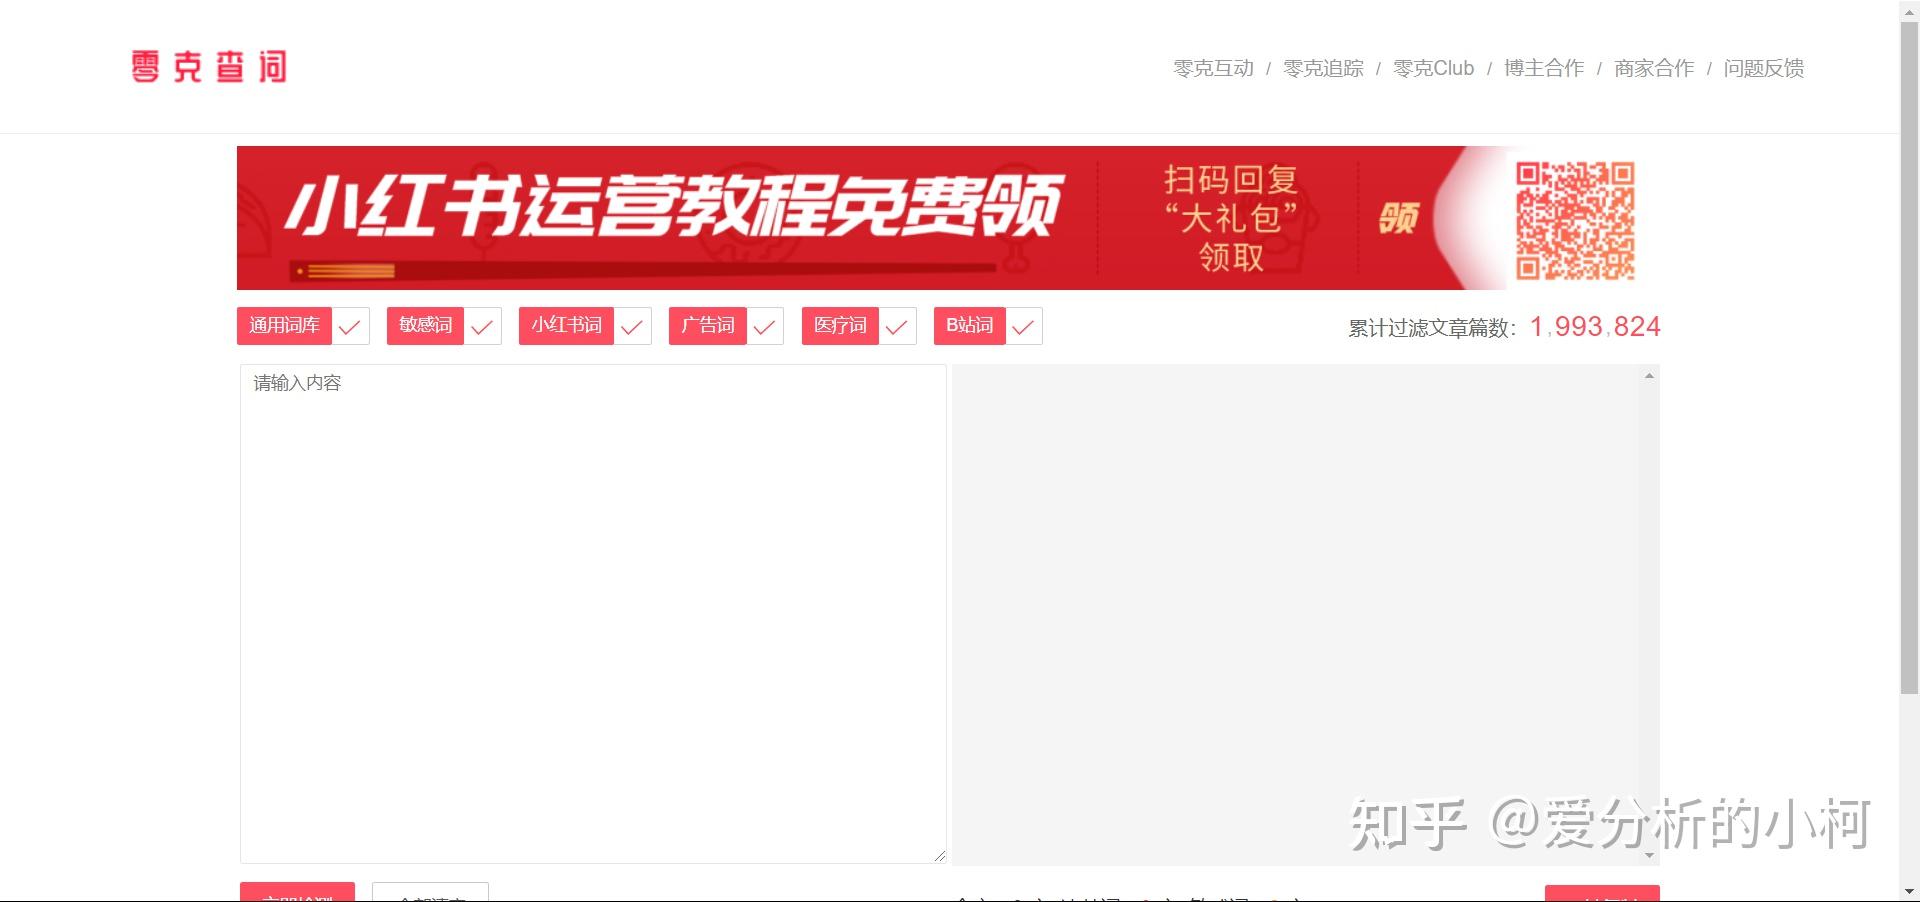Viewport: 1920px width, 902px height.
Task: Click the results pane scroll-down arrow
Action: tap(1649, 855)
